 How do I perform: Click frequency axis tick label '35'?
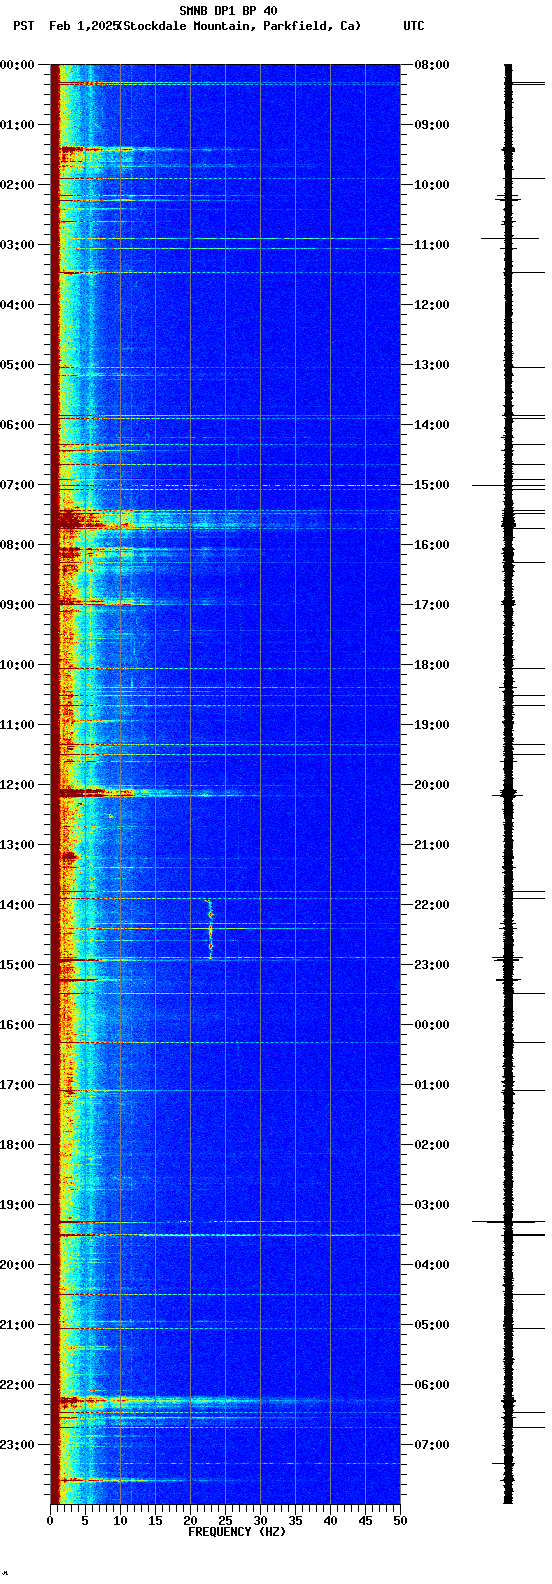pyautogui.click(x=295, y=1521)
